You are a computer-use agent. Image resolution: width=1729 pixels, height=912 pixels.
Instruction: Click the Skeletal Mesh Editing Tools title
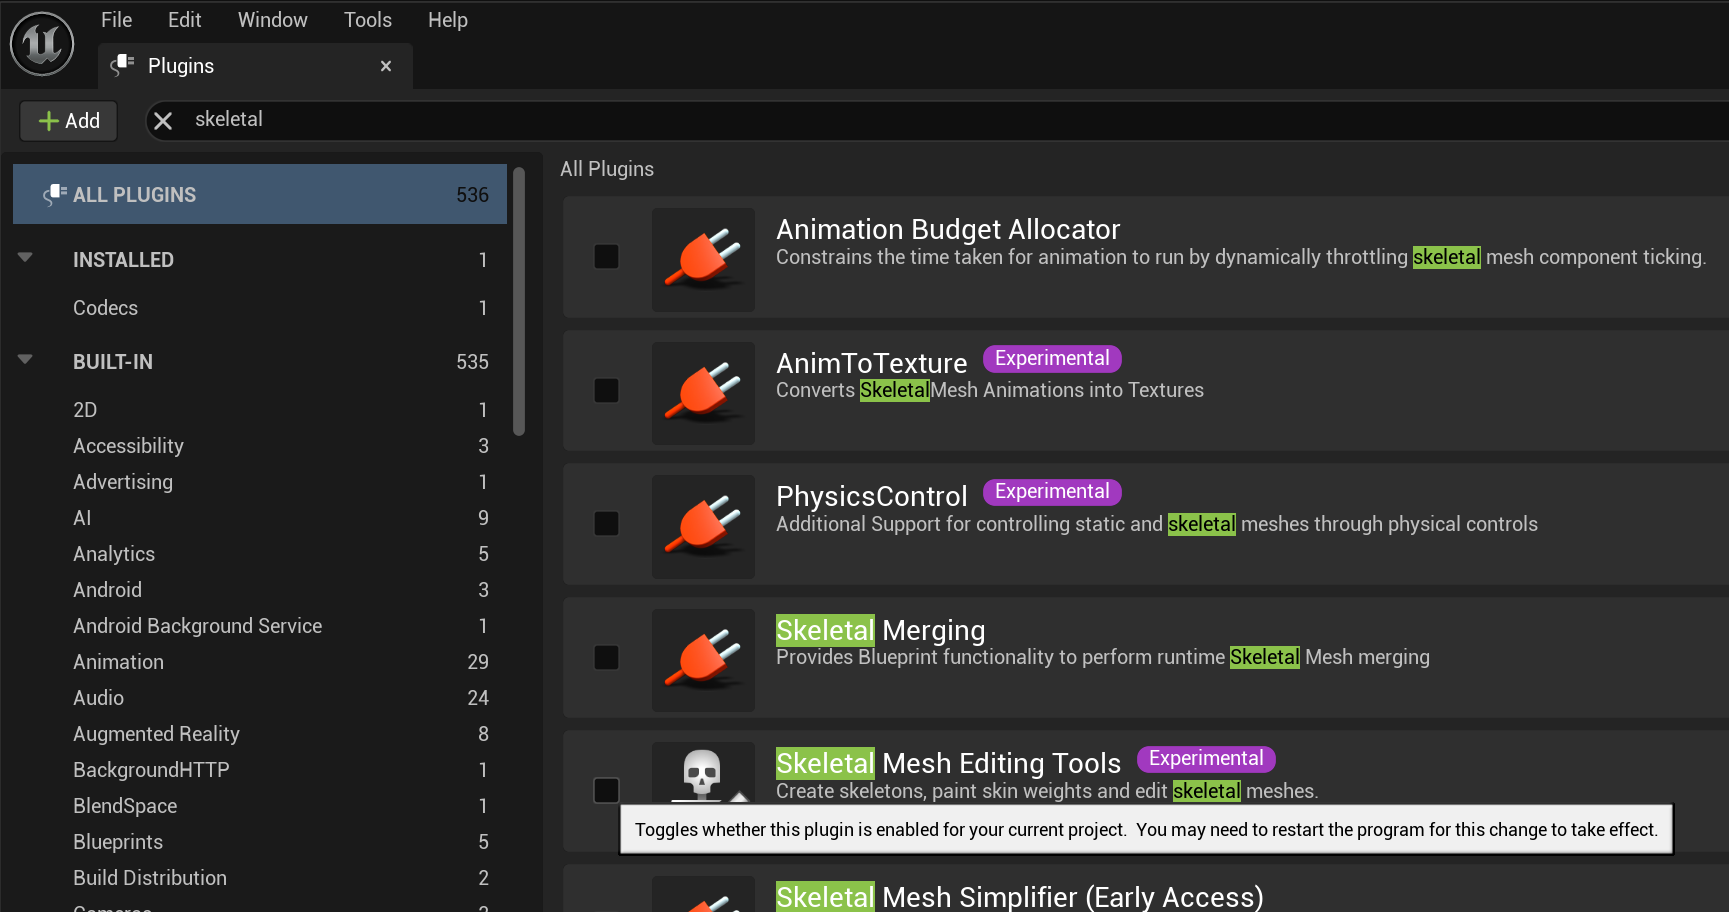tap(949, 763)
